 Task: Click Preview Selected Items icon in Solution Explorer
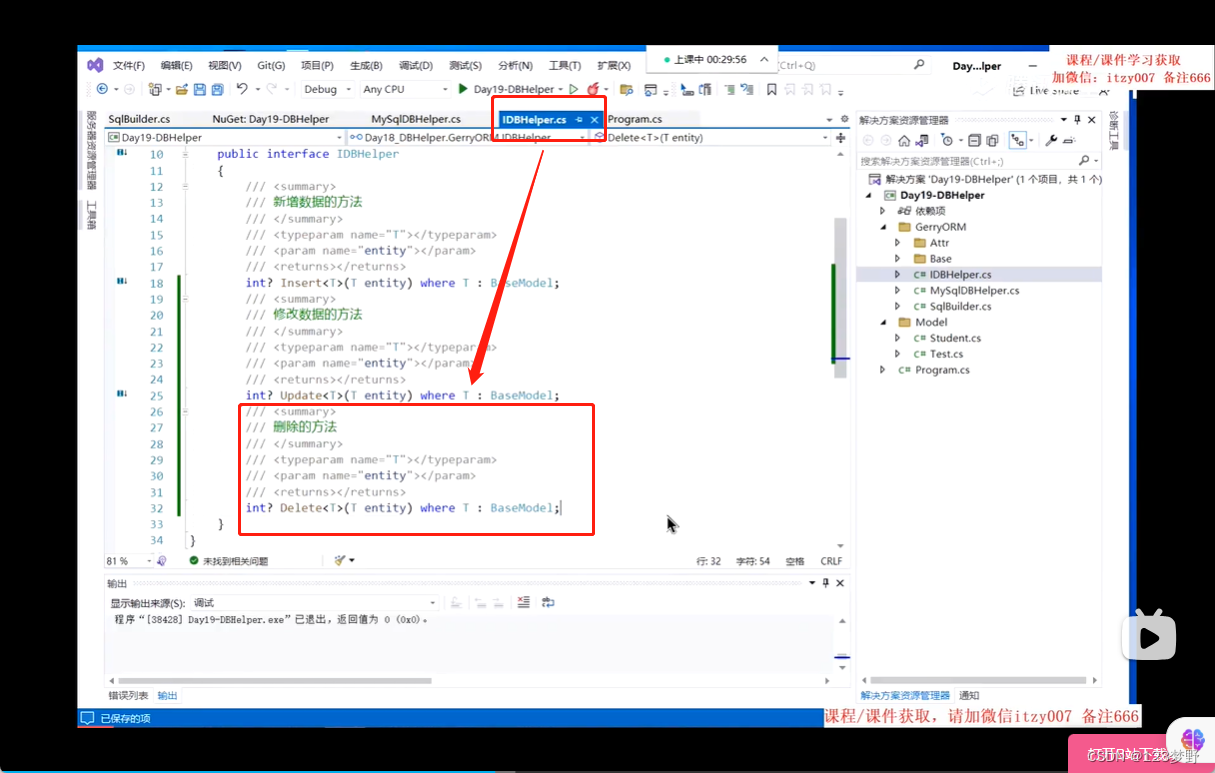(x=1069, y=141)
